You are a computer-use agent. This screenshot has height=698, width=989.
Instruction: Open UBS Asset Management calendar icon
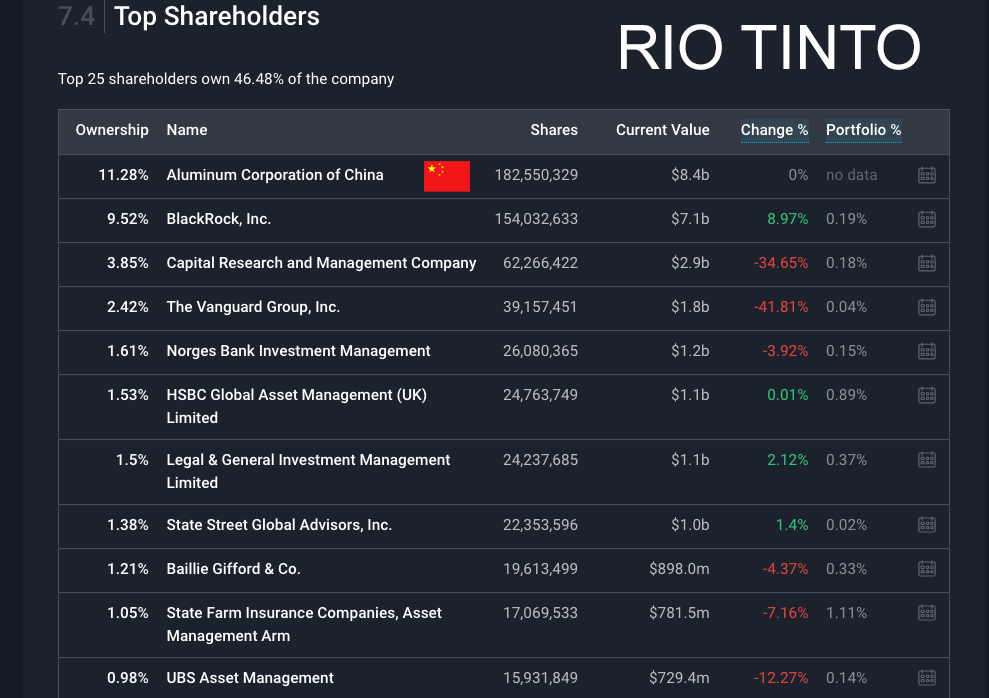[x=926, y=678]
